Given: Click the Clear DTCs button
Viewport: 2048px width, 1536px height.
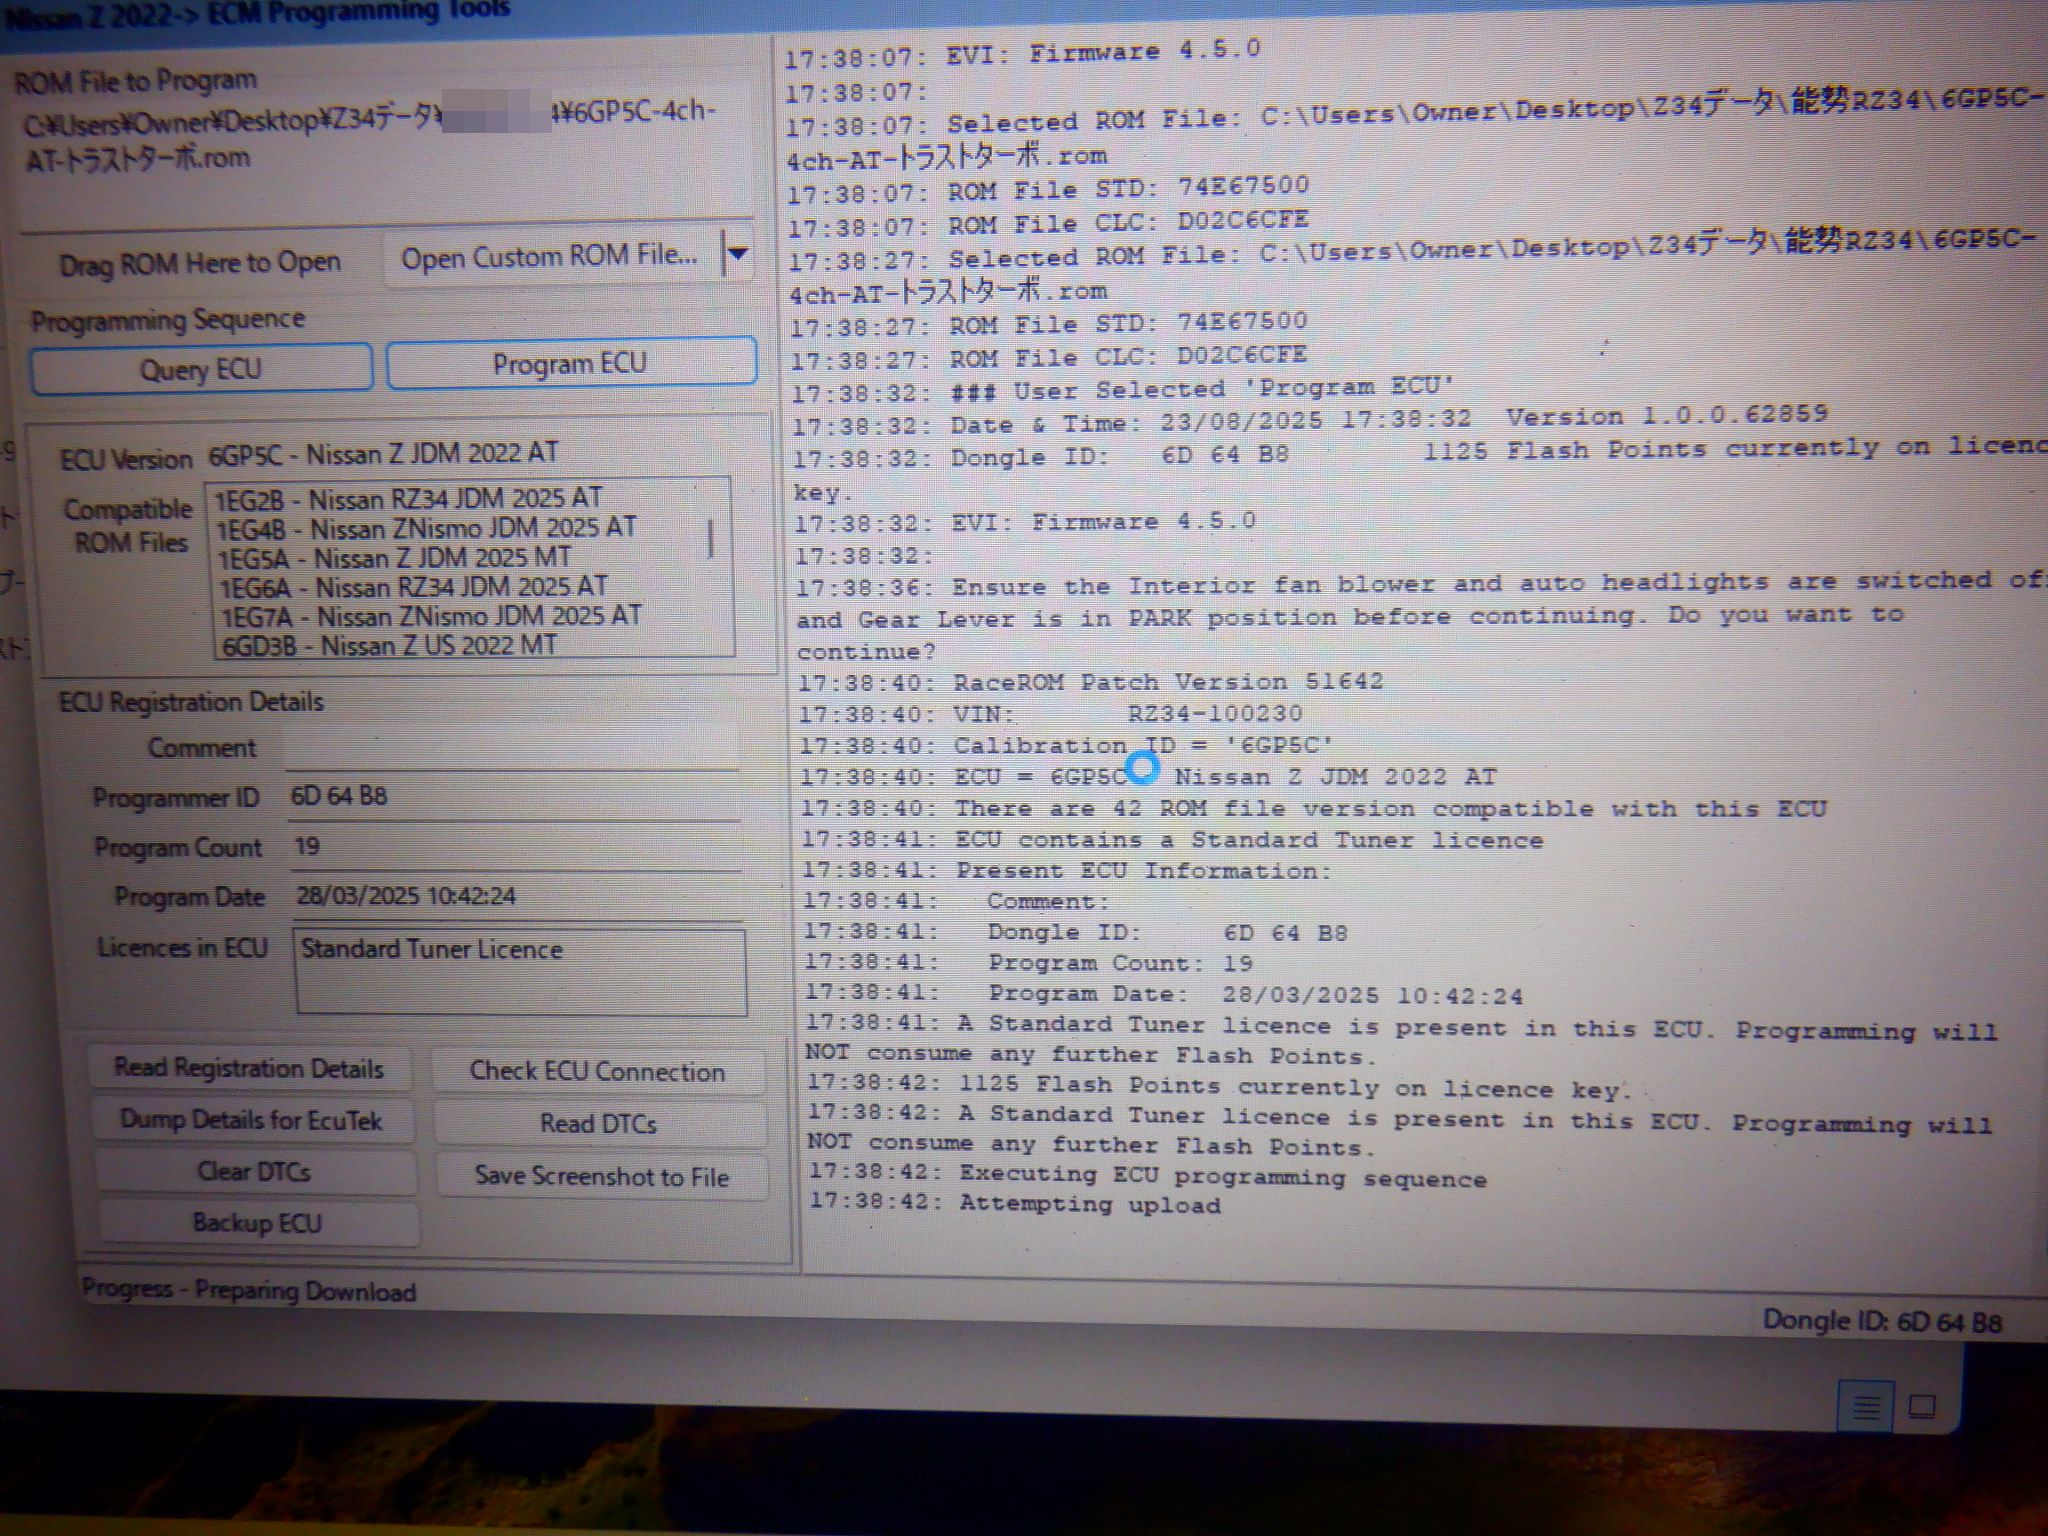Looking at the screenshot, I should point(254,1171).
